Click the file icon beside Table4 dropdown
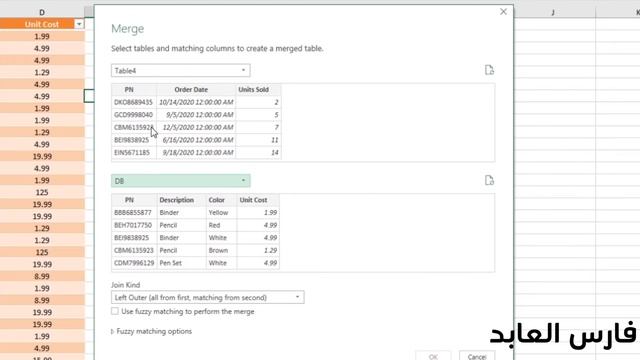640x360 pixels. pyautogui.click(x=489, y=70)
